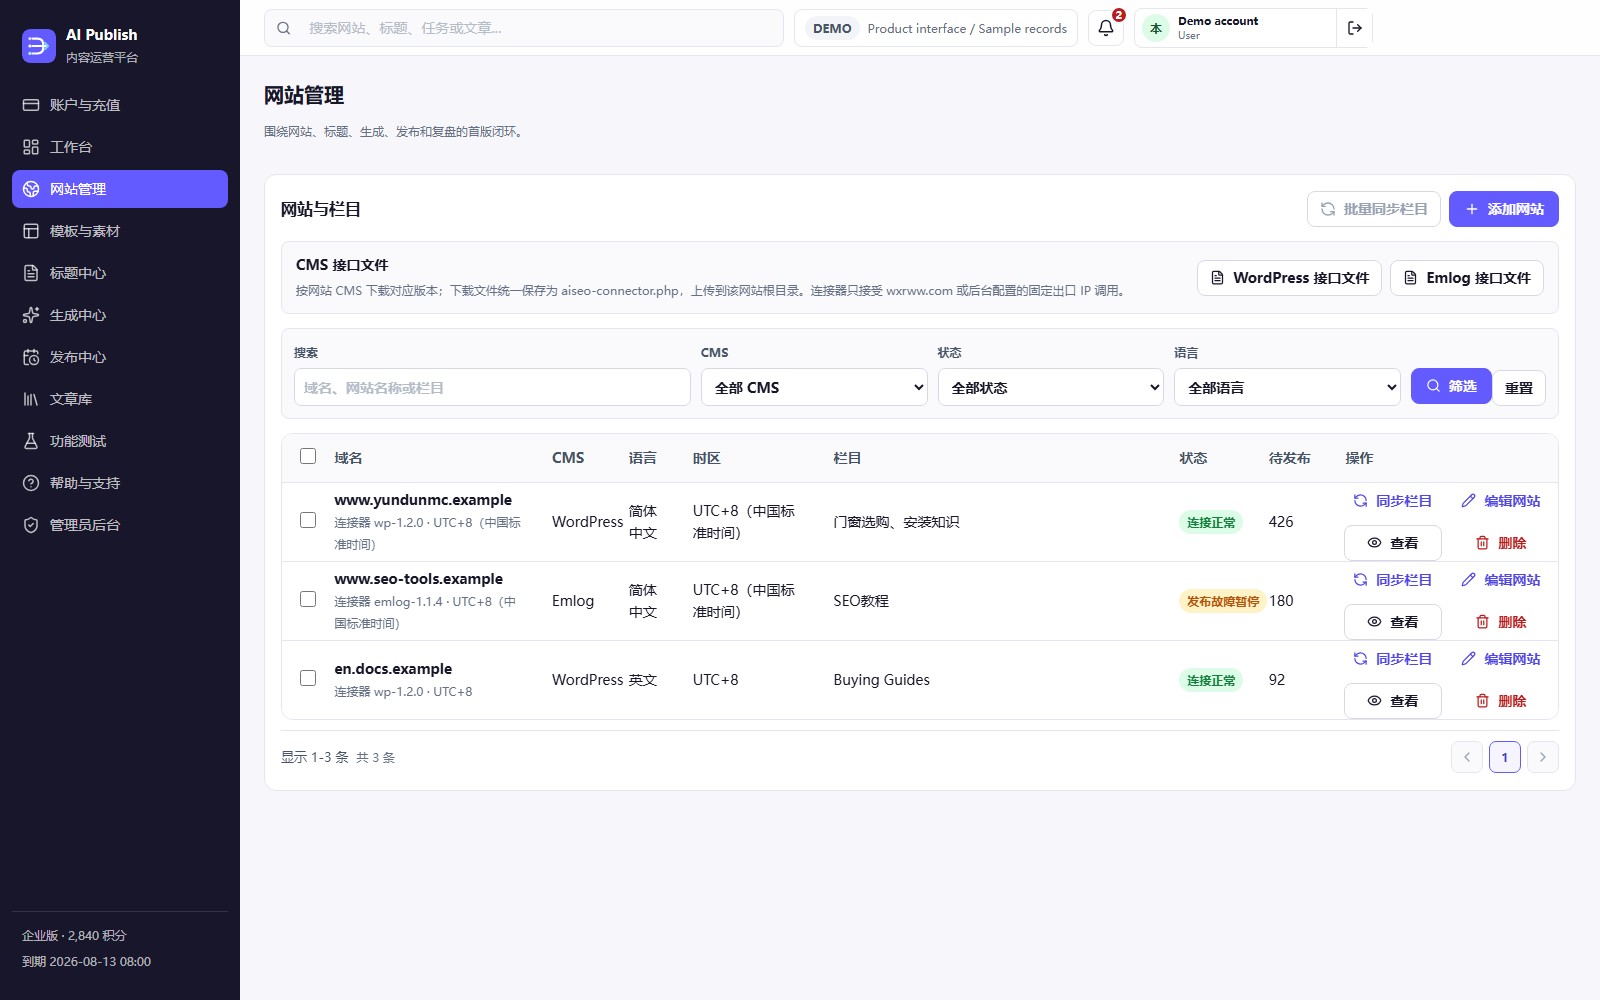Open 工作台 in the sidebar
The height and width of the screenshot is (1000, 1600).
pyautogui.click(x=120, y=147)
